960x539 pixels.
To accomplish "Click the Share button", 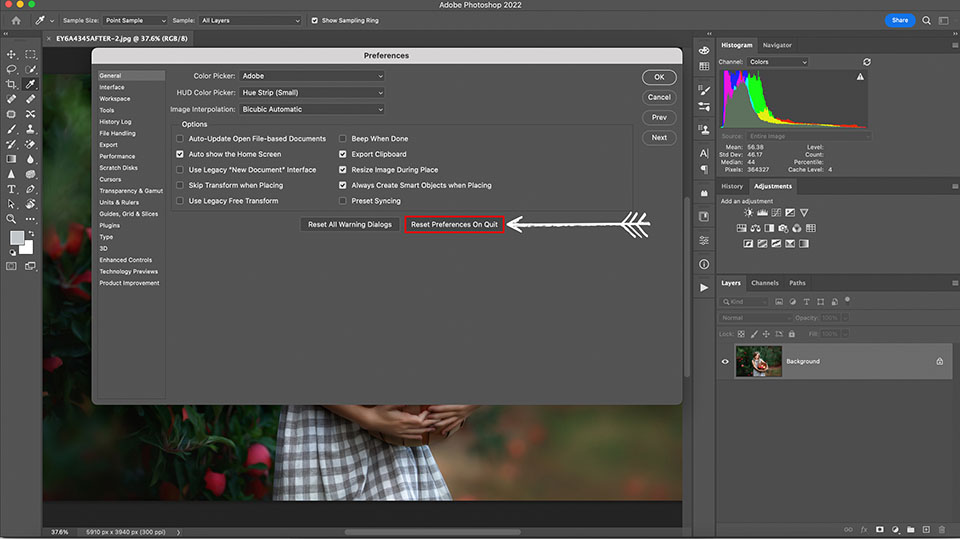I will [x=899, y=20].
